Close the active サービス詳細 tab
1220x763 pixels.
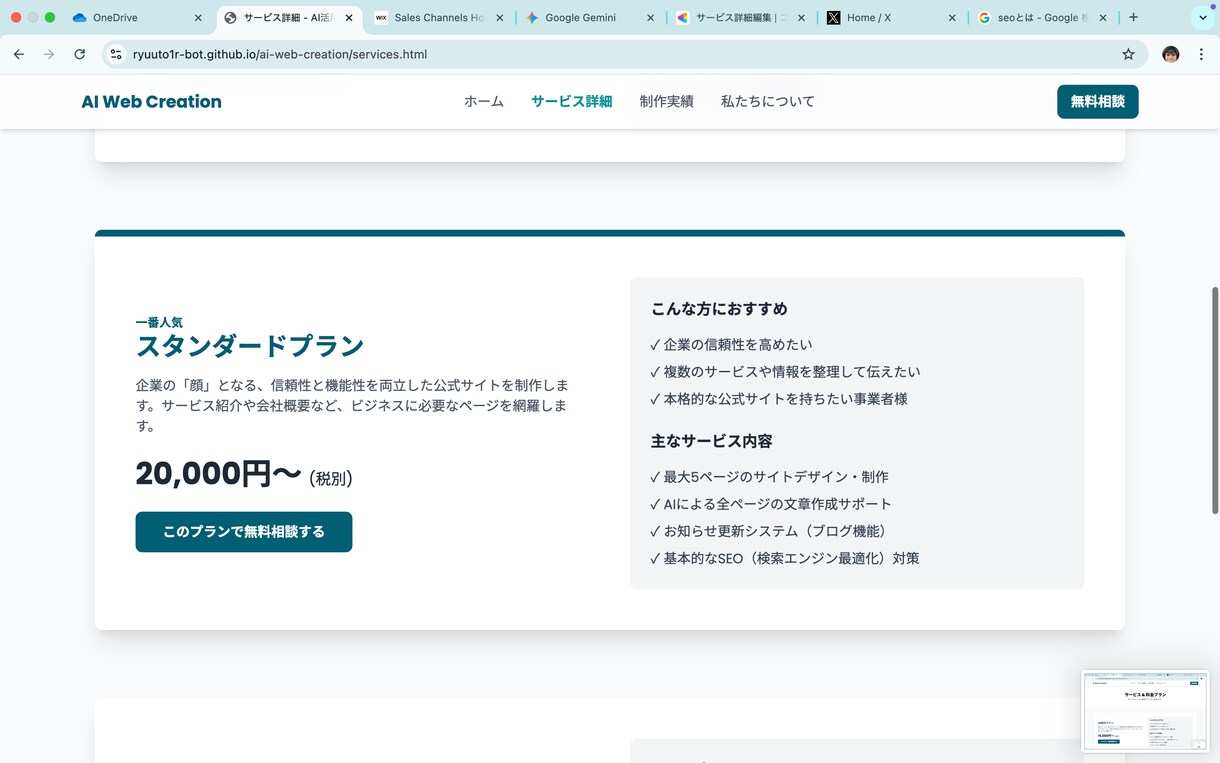coord(349,18)
